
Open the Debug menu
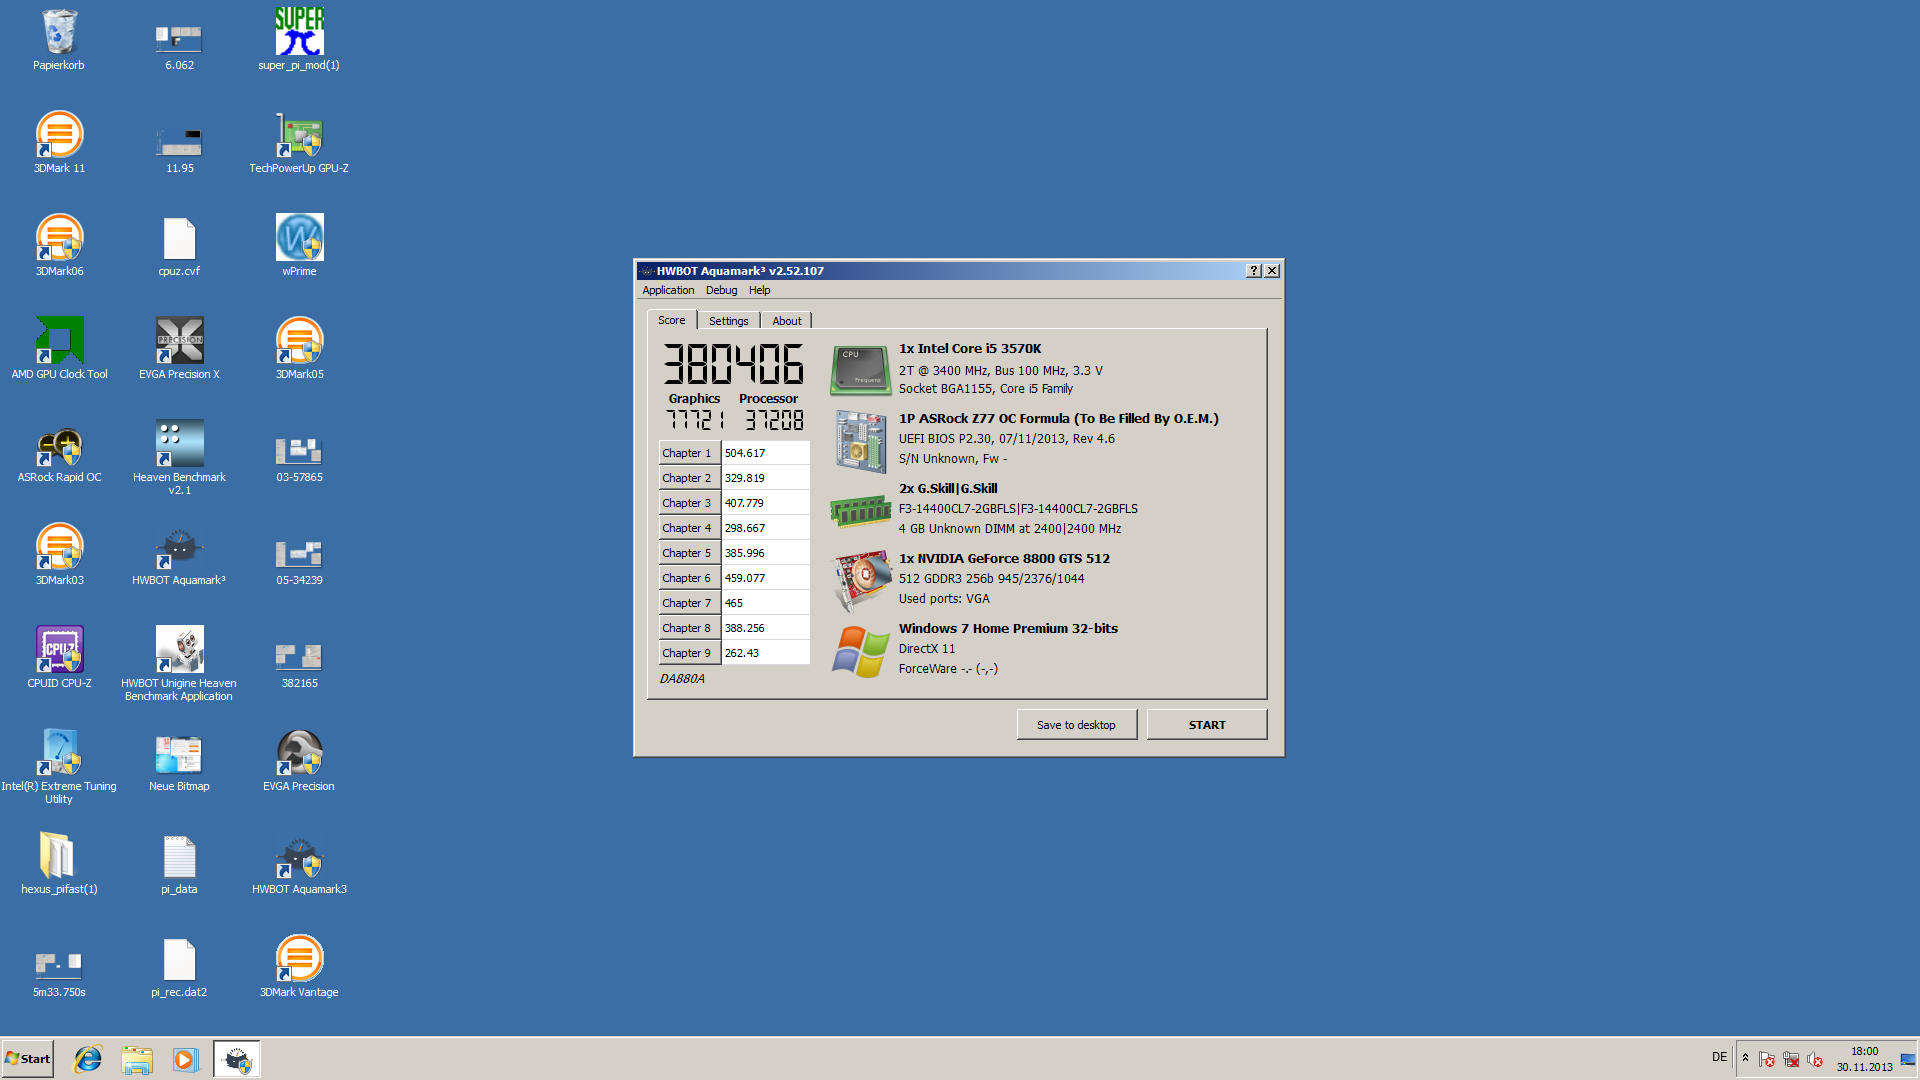[721, 290]
